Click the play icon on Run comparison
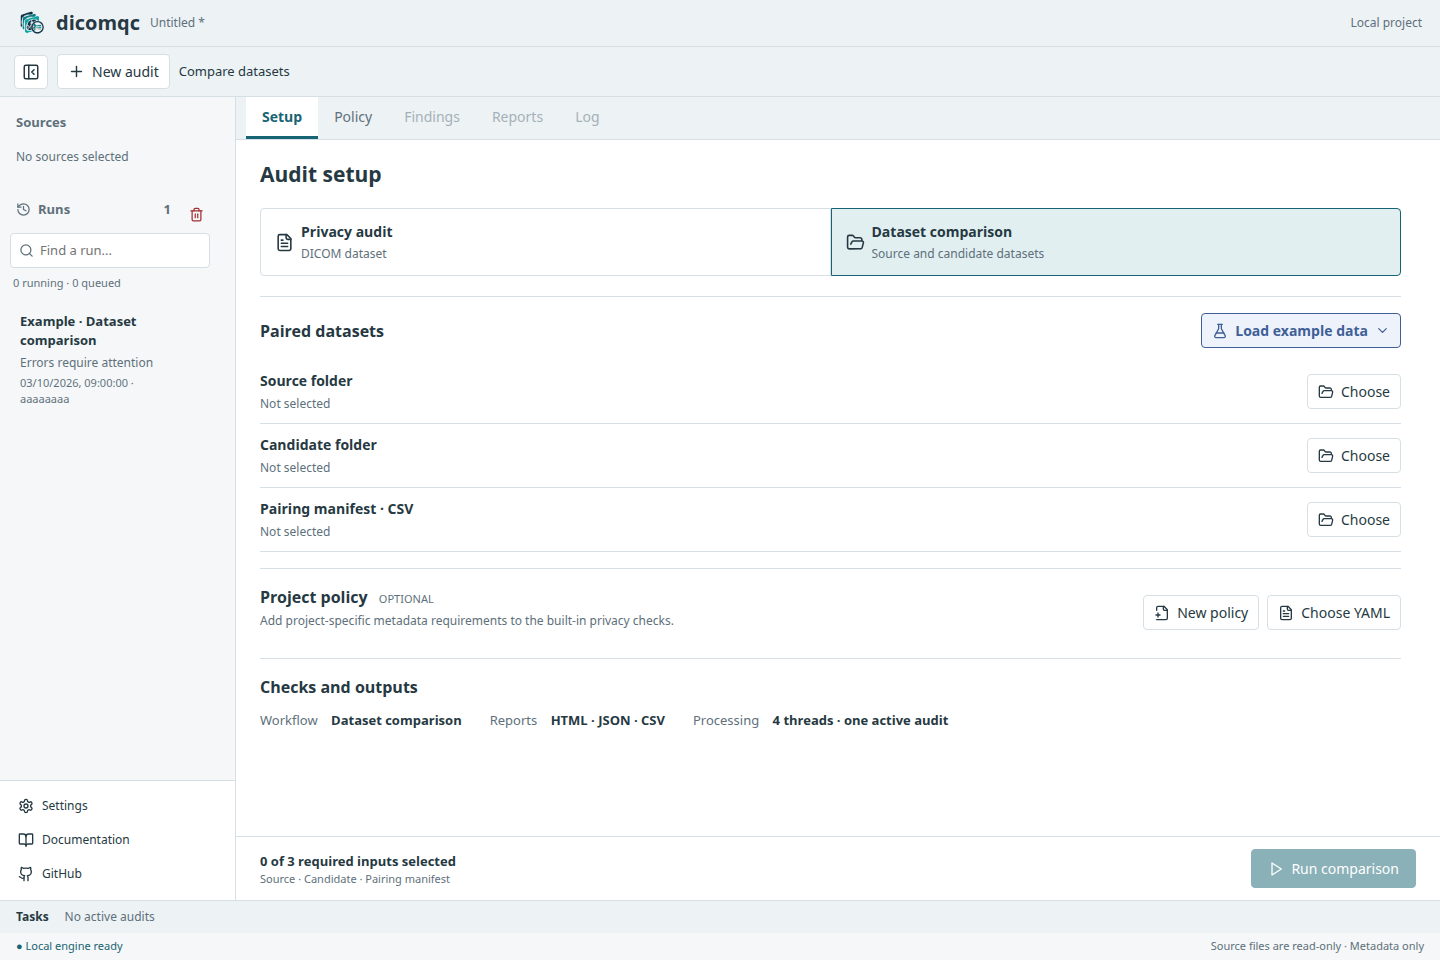 (1276, 869)
